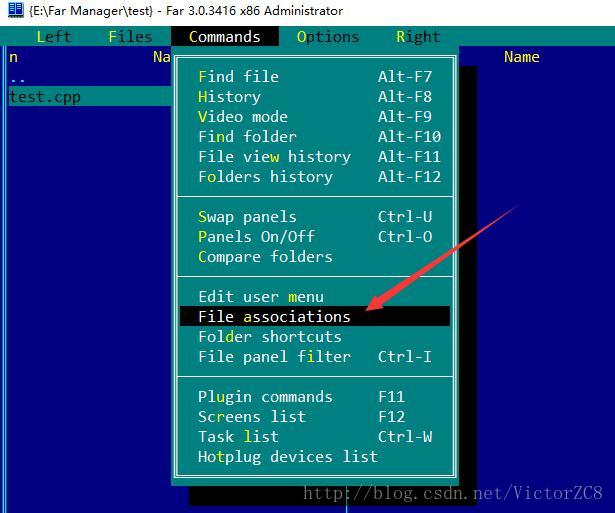The image size is (615, 513).
Task: Select the History command
Action: click(315, 96)
